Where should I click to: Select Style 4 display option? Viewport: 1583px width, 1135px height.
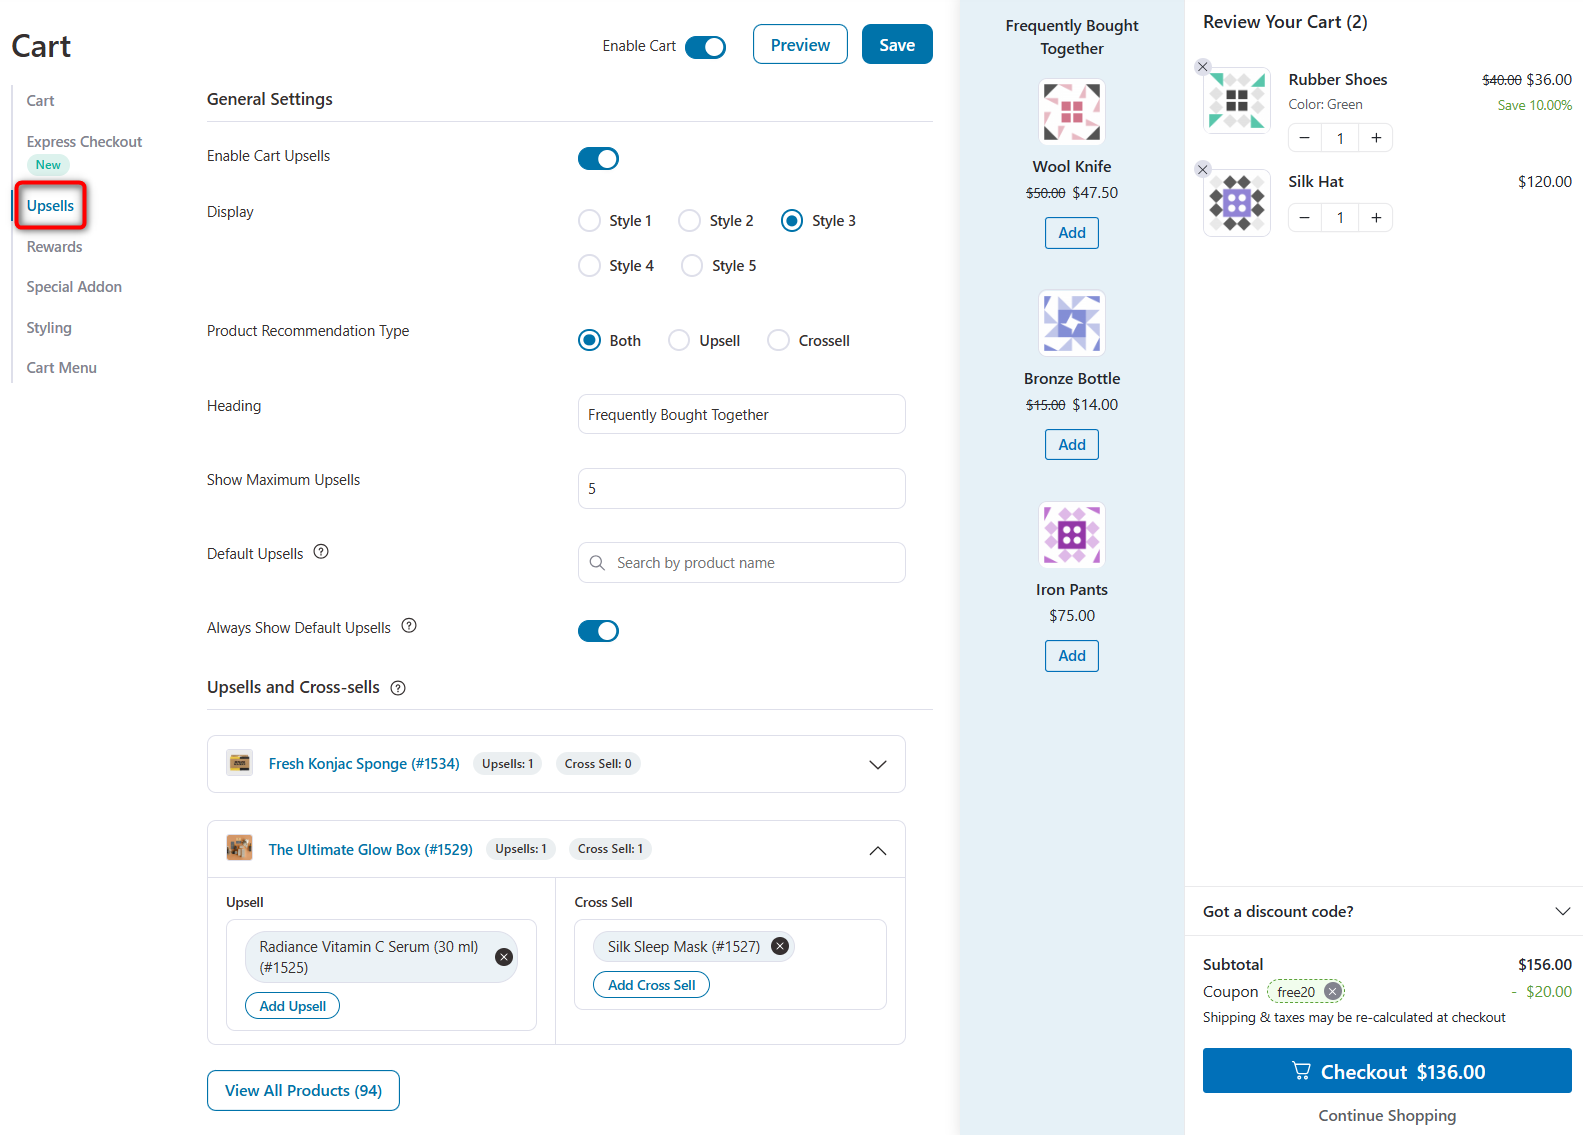pyautogui.click(x=590, y=265)
